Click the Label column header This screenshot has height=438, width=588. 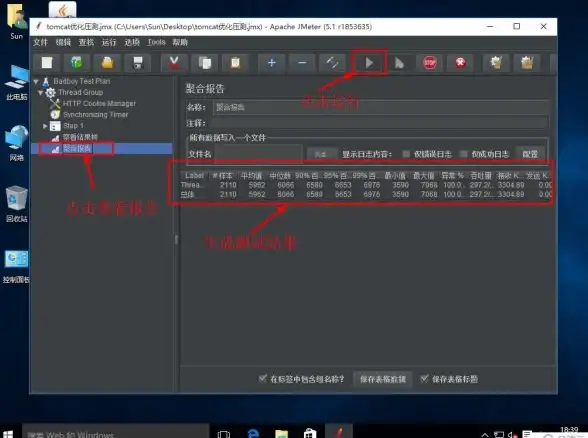(195, 175)
